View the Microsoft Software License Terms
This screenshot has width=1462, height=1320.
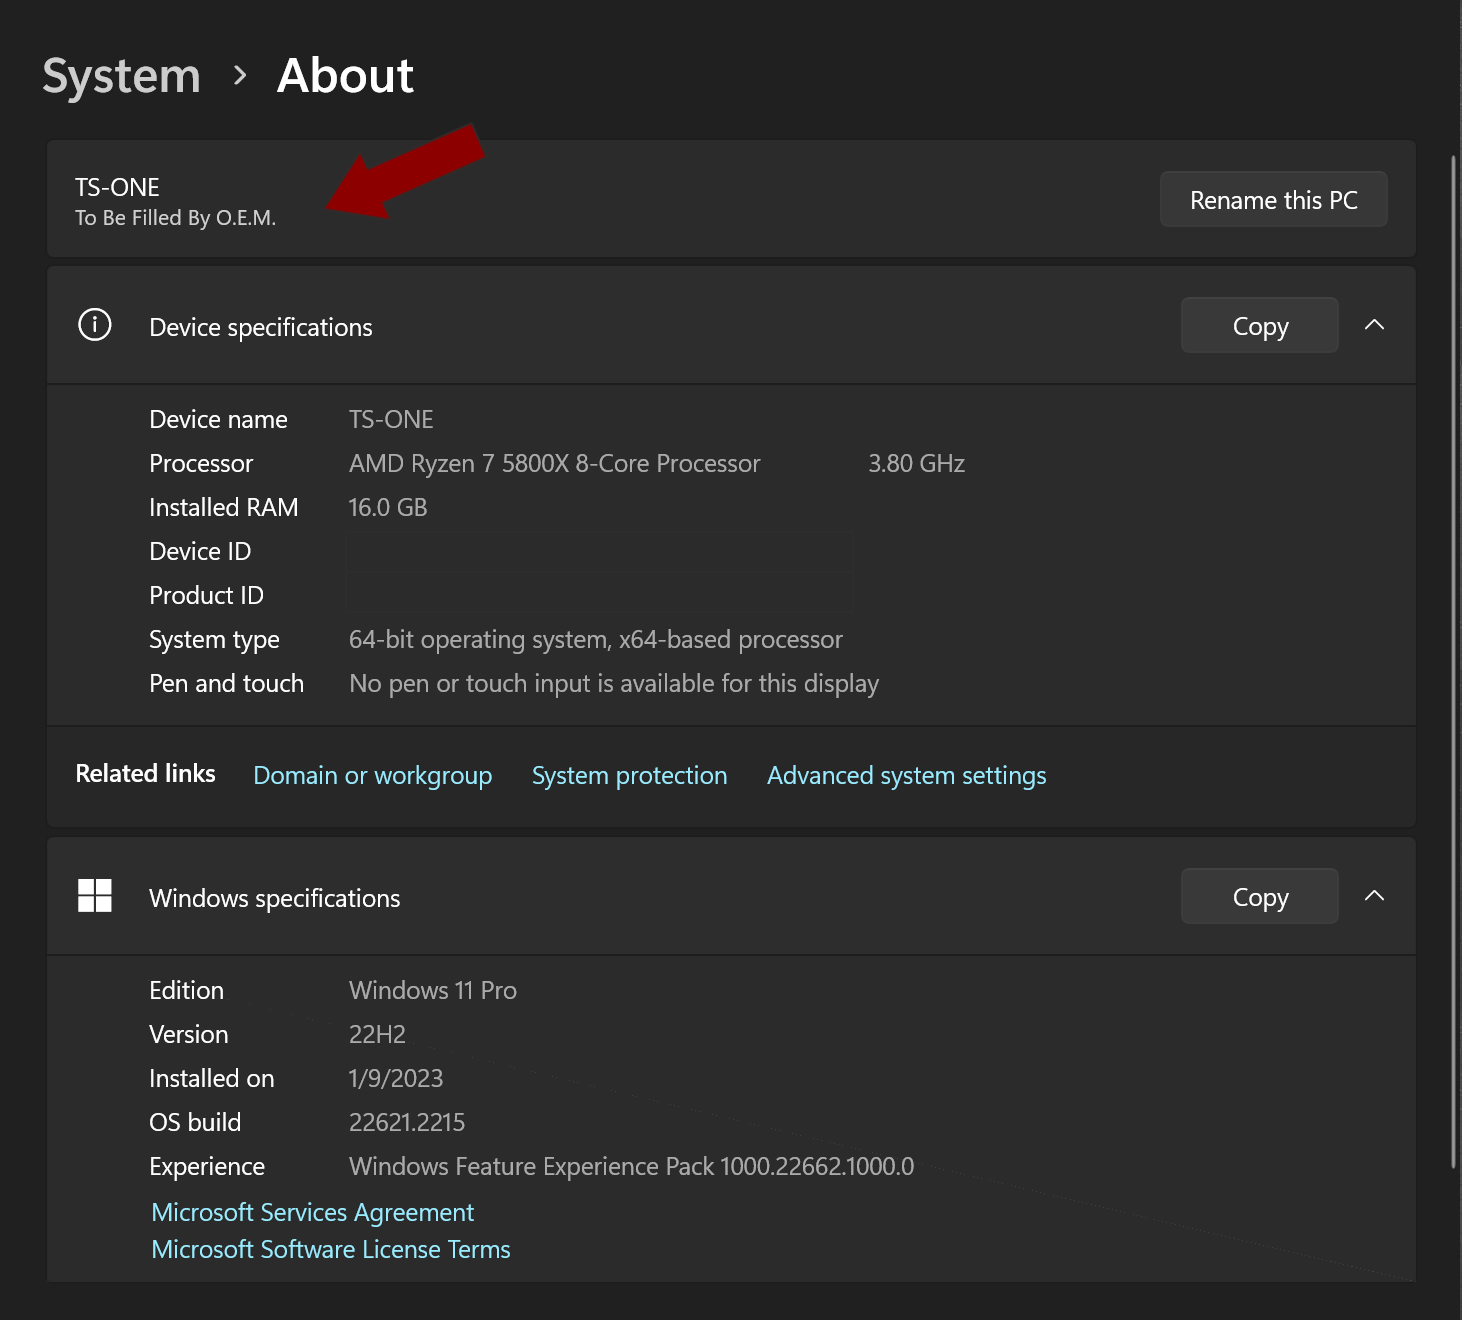[330, 1249]
